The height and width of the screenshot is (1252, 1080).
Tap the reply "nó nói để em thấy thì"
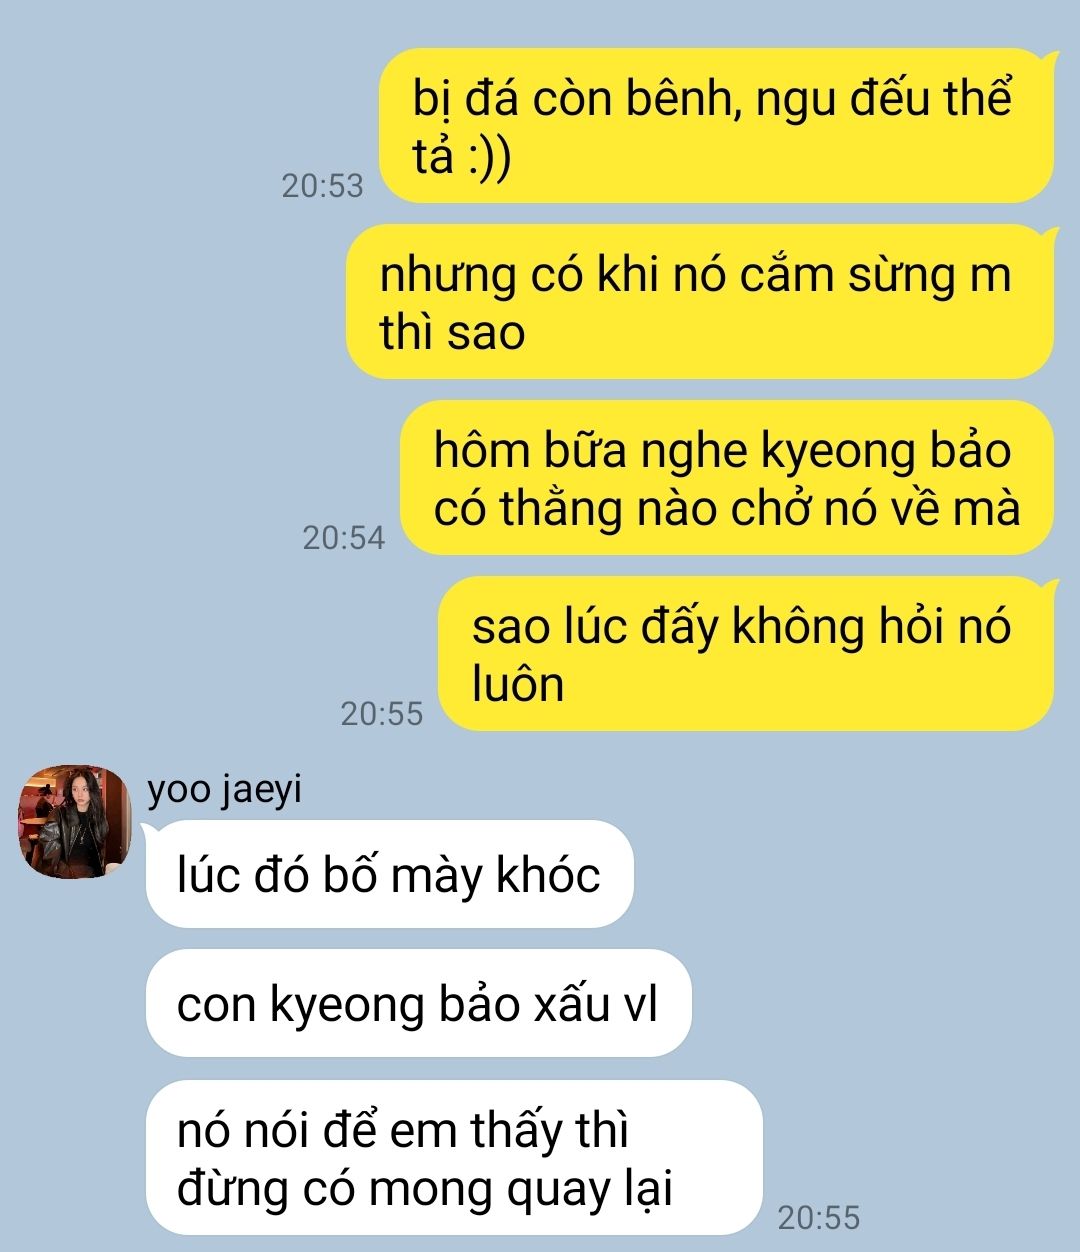pos(454,1158)
